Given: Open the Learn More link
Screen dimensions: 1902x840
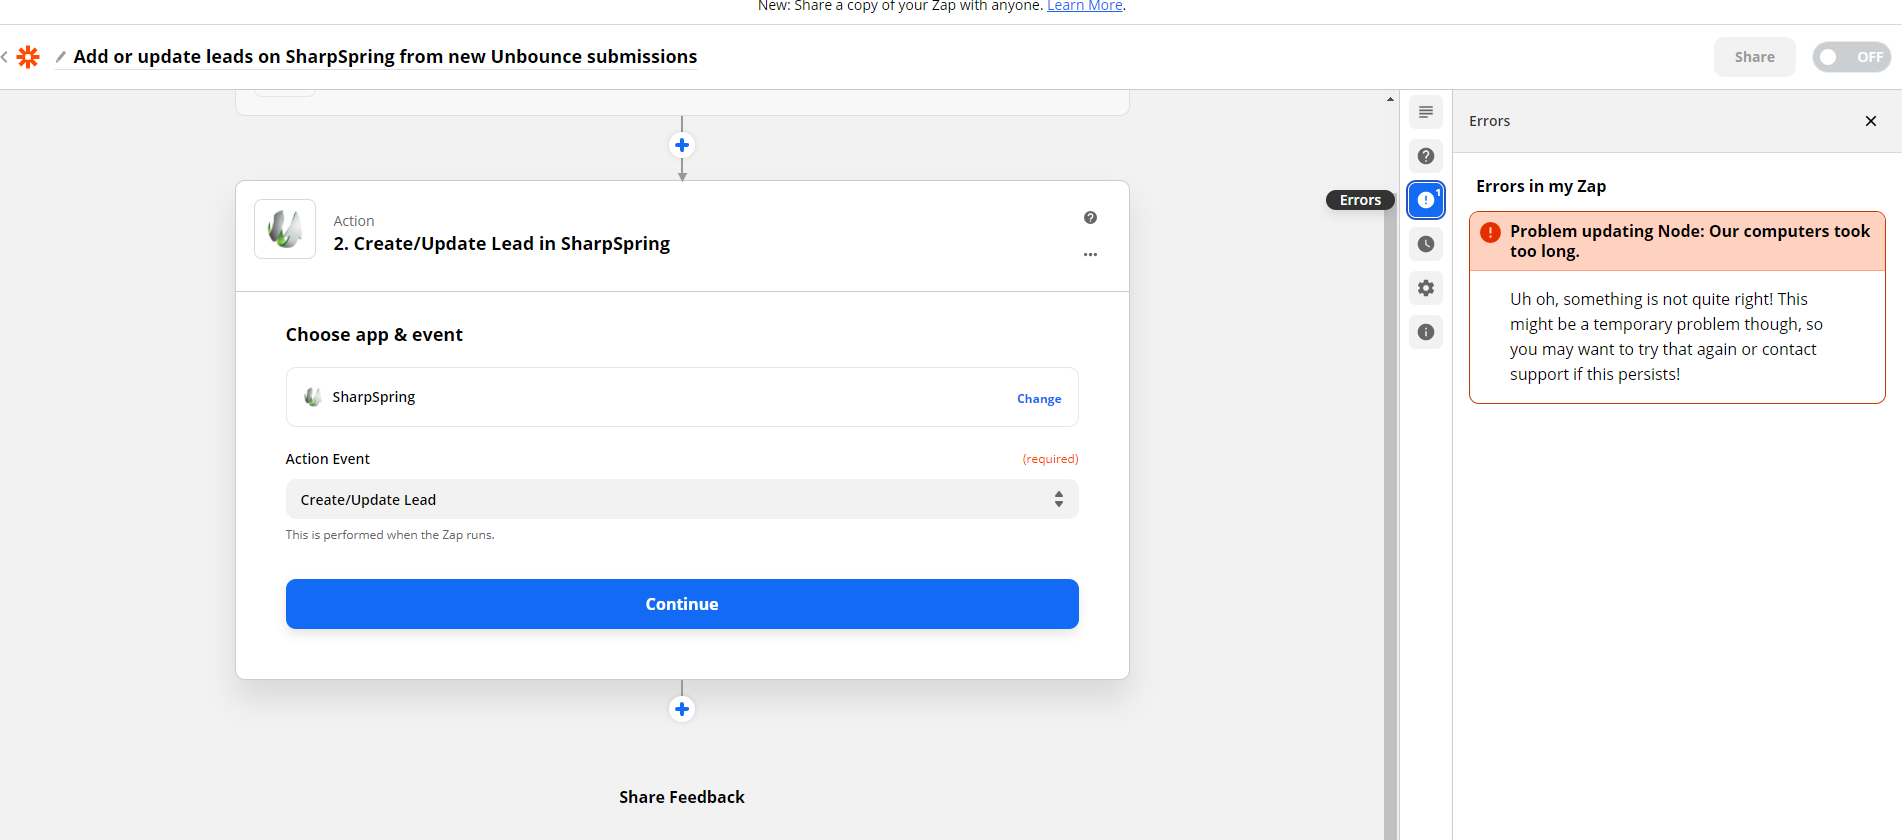Looking at the screenshot, I should 1084,6.
